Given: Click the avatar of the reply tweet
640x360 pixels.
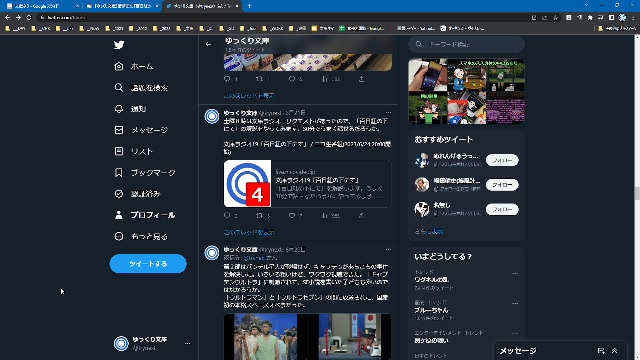Looking at the screenshot, I should click(211, 253).
